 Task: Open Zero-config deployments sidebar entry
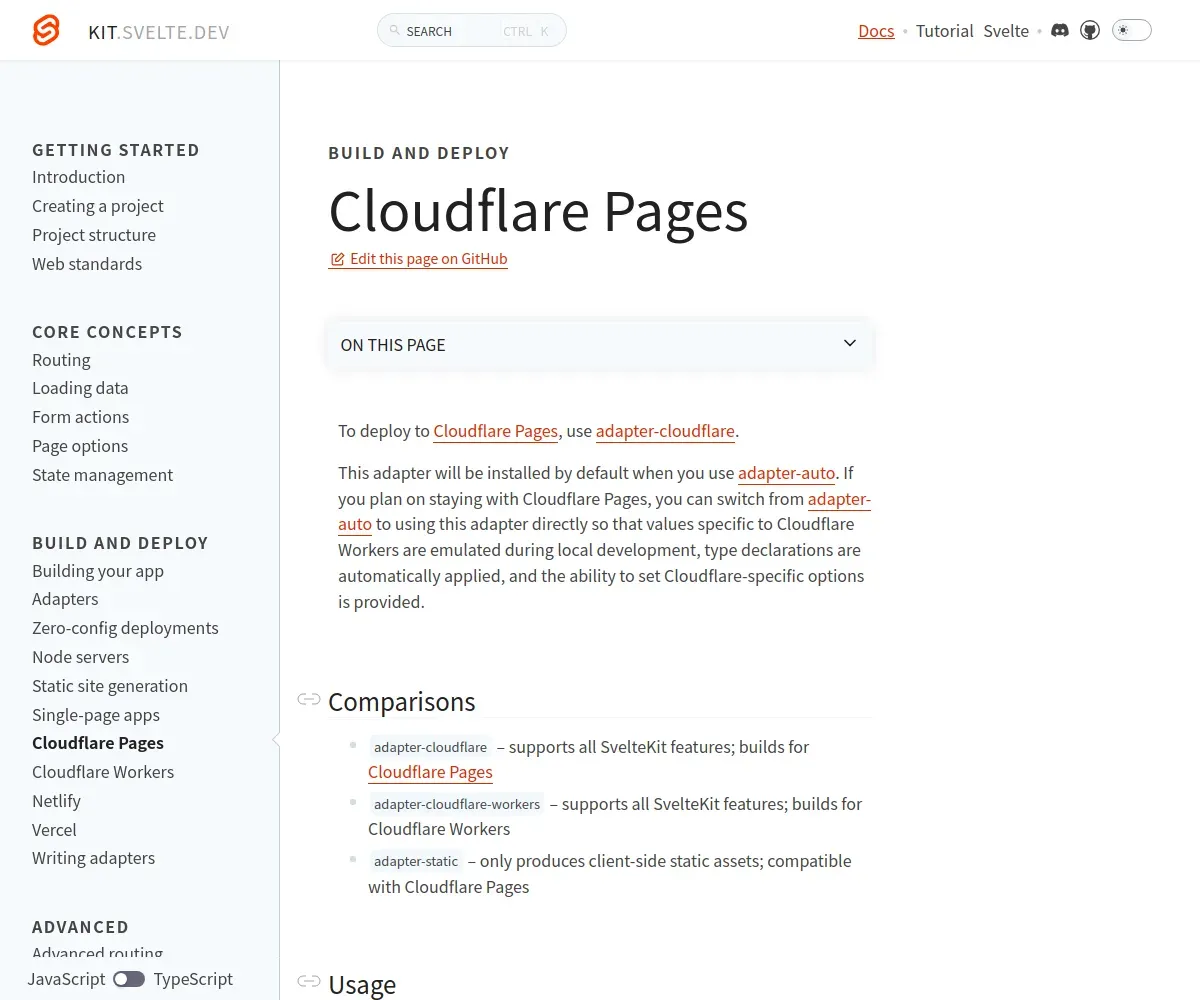tap(125, 628)
